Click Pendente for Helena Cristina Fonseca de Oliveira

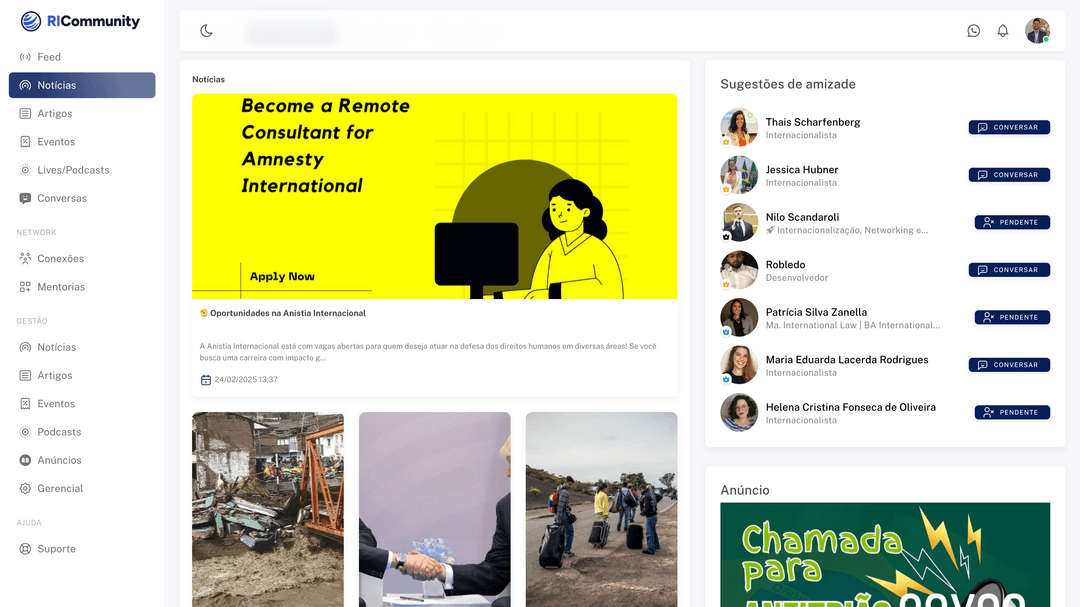point(1012,413)
